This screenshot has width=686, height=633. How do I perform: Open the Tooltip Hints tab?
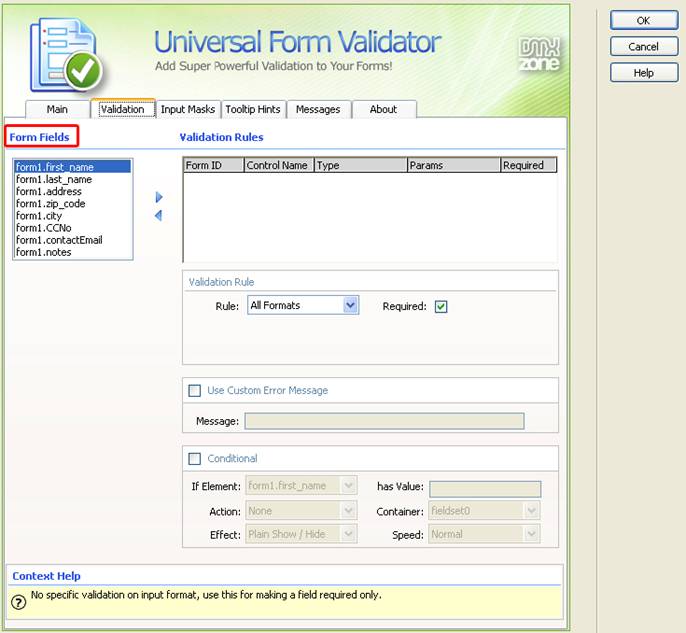[253, 109]
